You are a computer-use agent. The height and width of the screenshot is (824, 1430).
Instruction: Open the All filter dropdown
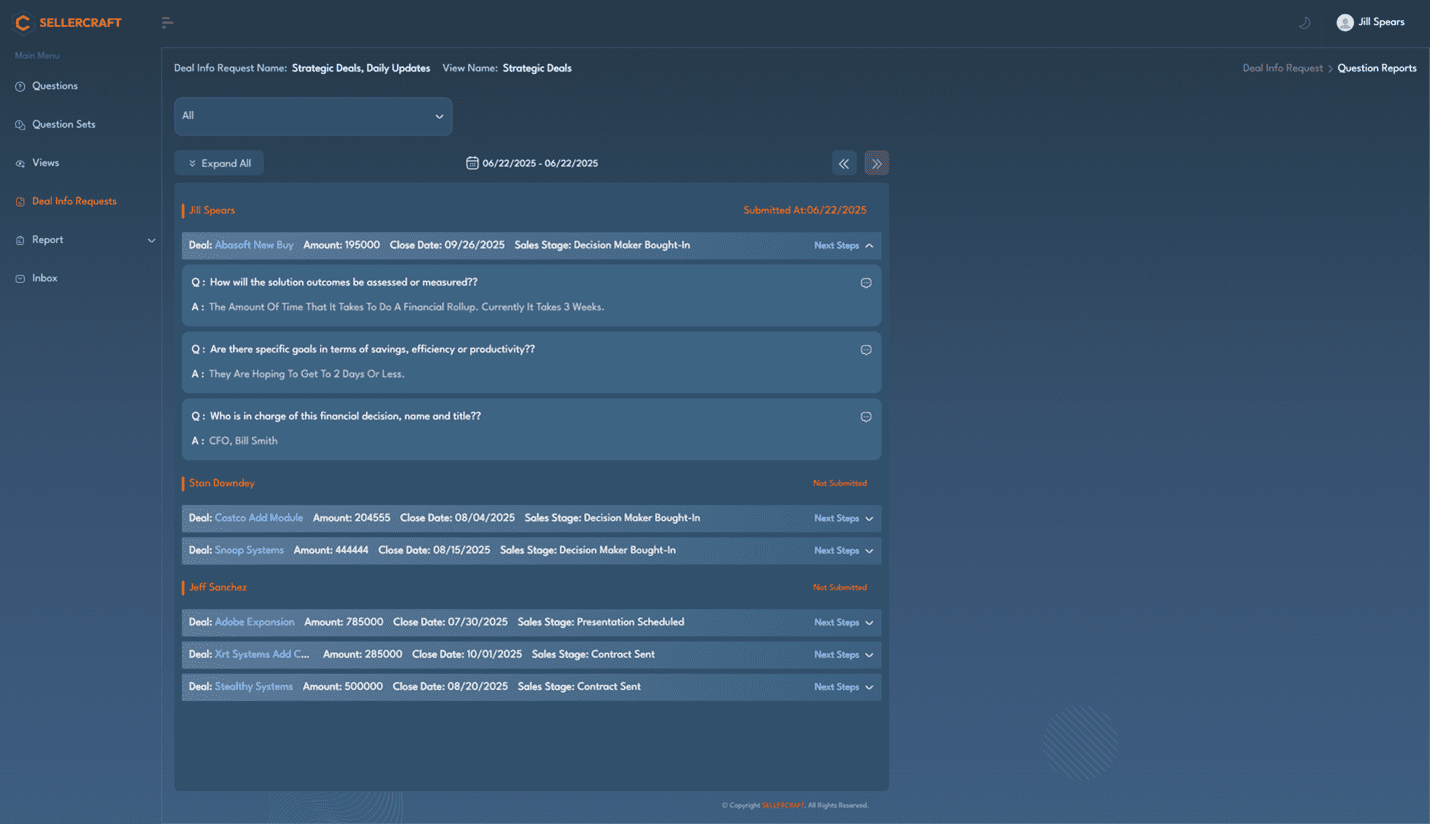pos(313,116)
